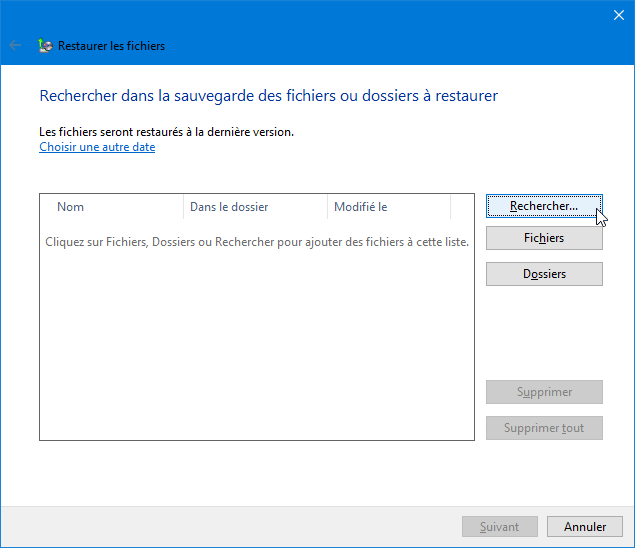Click the back arrow in the title bar

point(15,45)
